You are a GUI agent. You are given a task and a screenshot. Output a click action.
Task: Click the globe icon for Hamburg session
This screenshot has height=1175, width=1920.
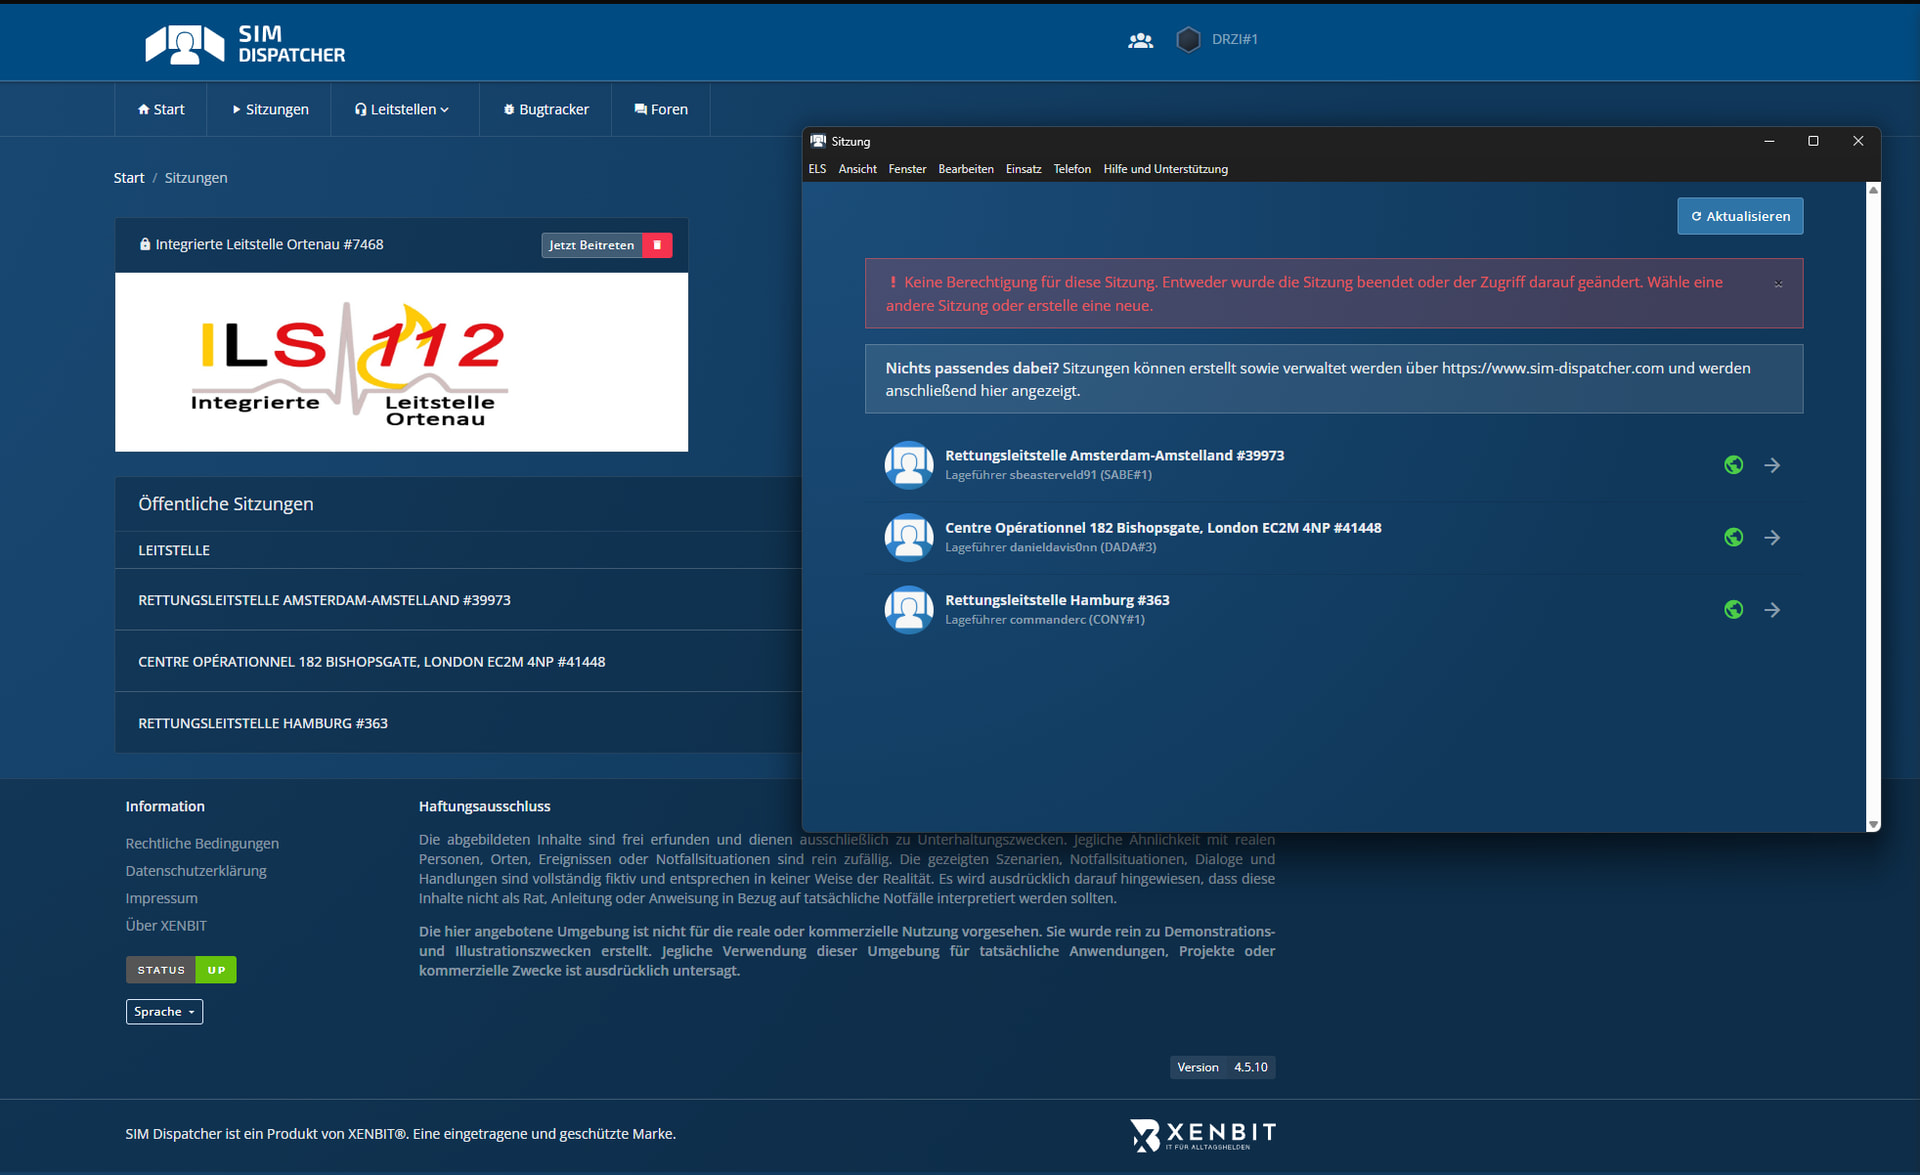click(1733, 610)
